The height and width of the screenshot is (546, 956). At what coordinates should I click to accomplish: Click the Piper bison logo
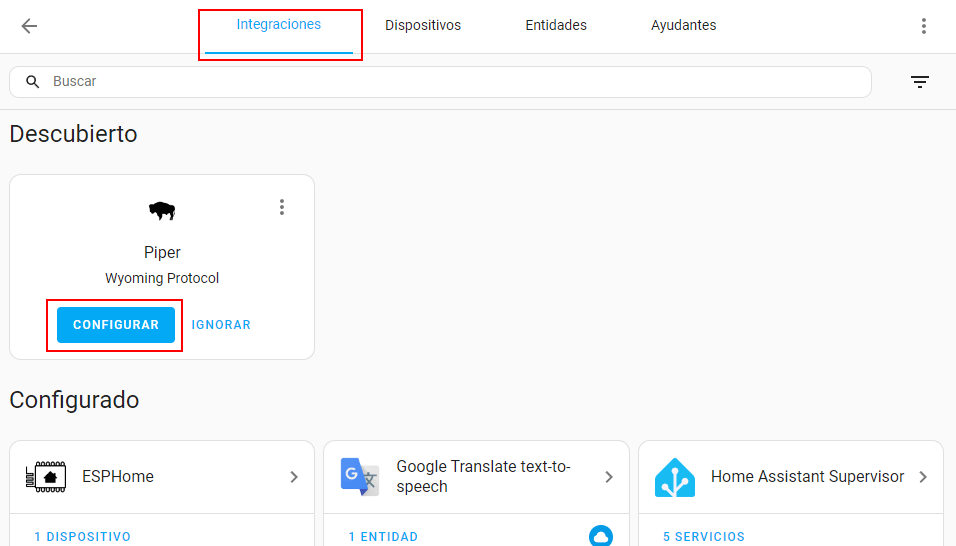pos(162,210)
